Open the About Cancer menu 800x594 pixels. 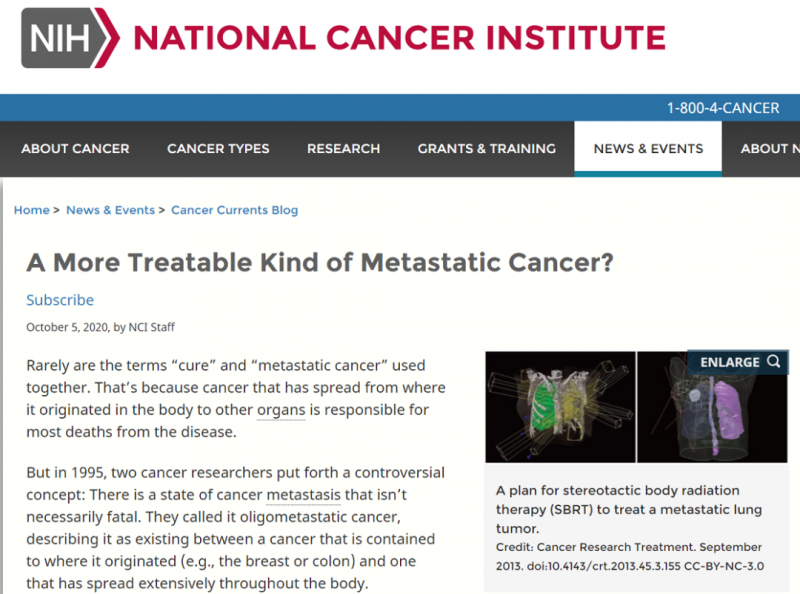pos(75,148)
